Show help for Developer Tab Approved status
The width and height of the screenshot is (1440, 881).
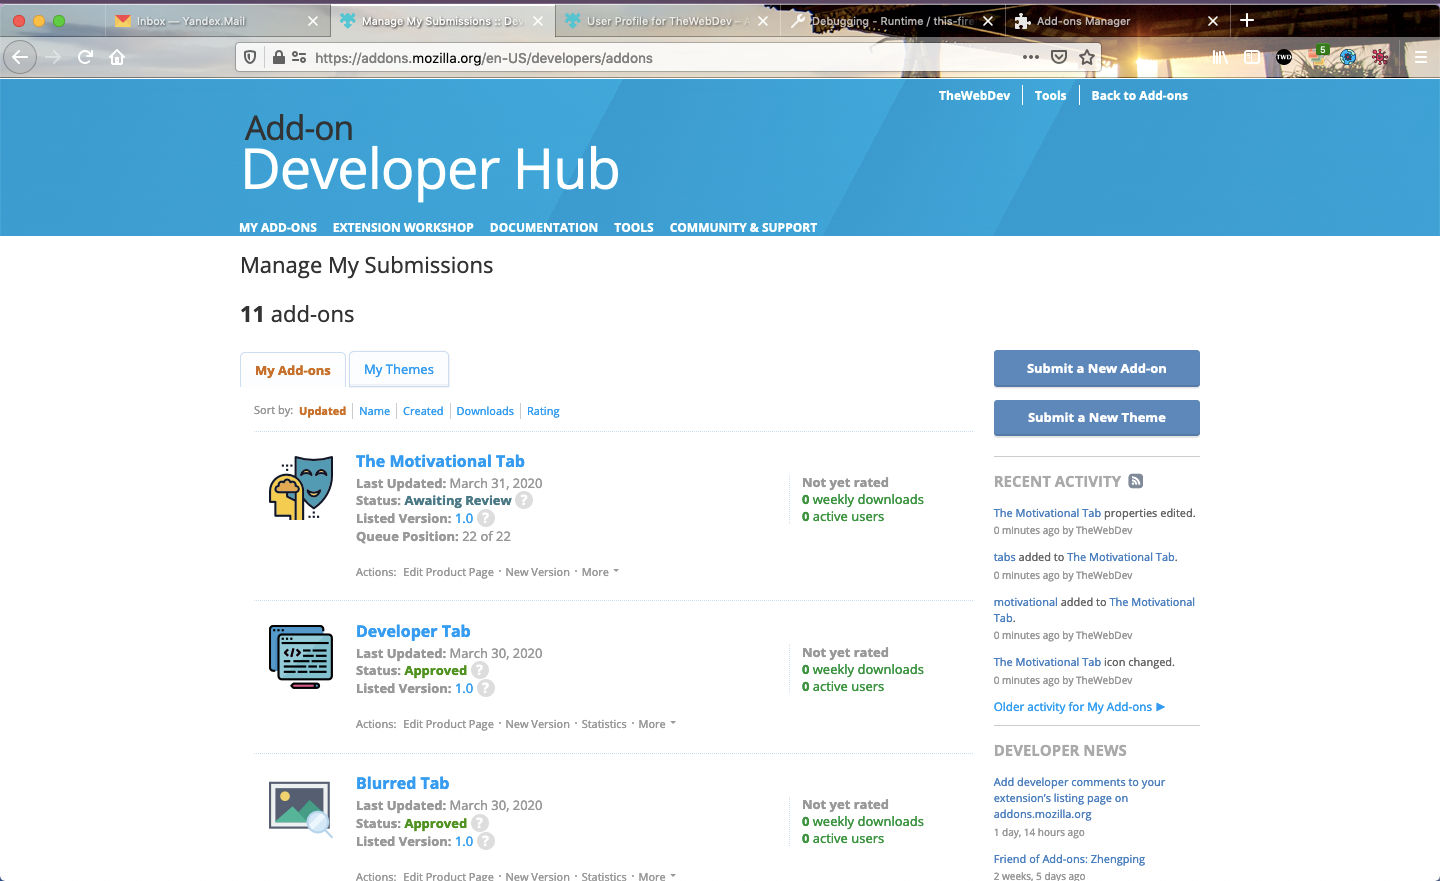click(x=480, y=670)
